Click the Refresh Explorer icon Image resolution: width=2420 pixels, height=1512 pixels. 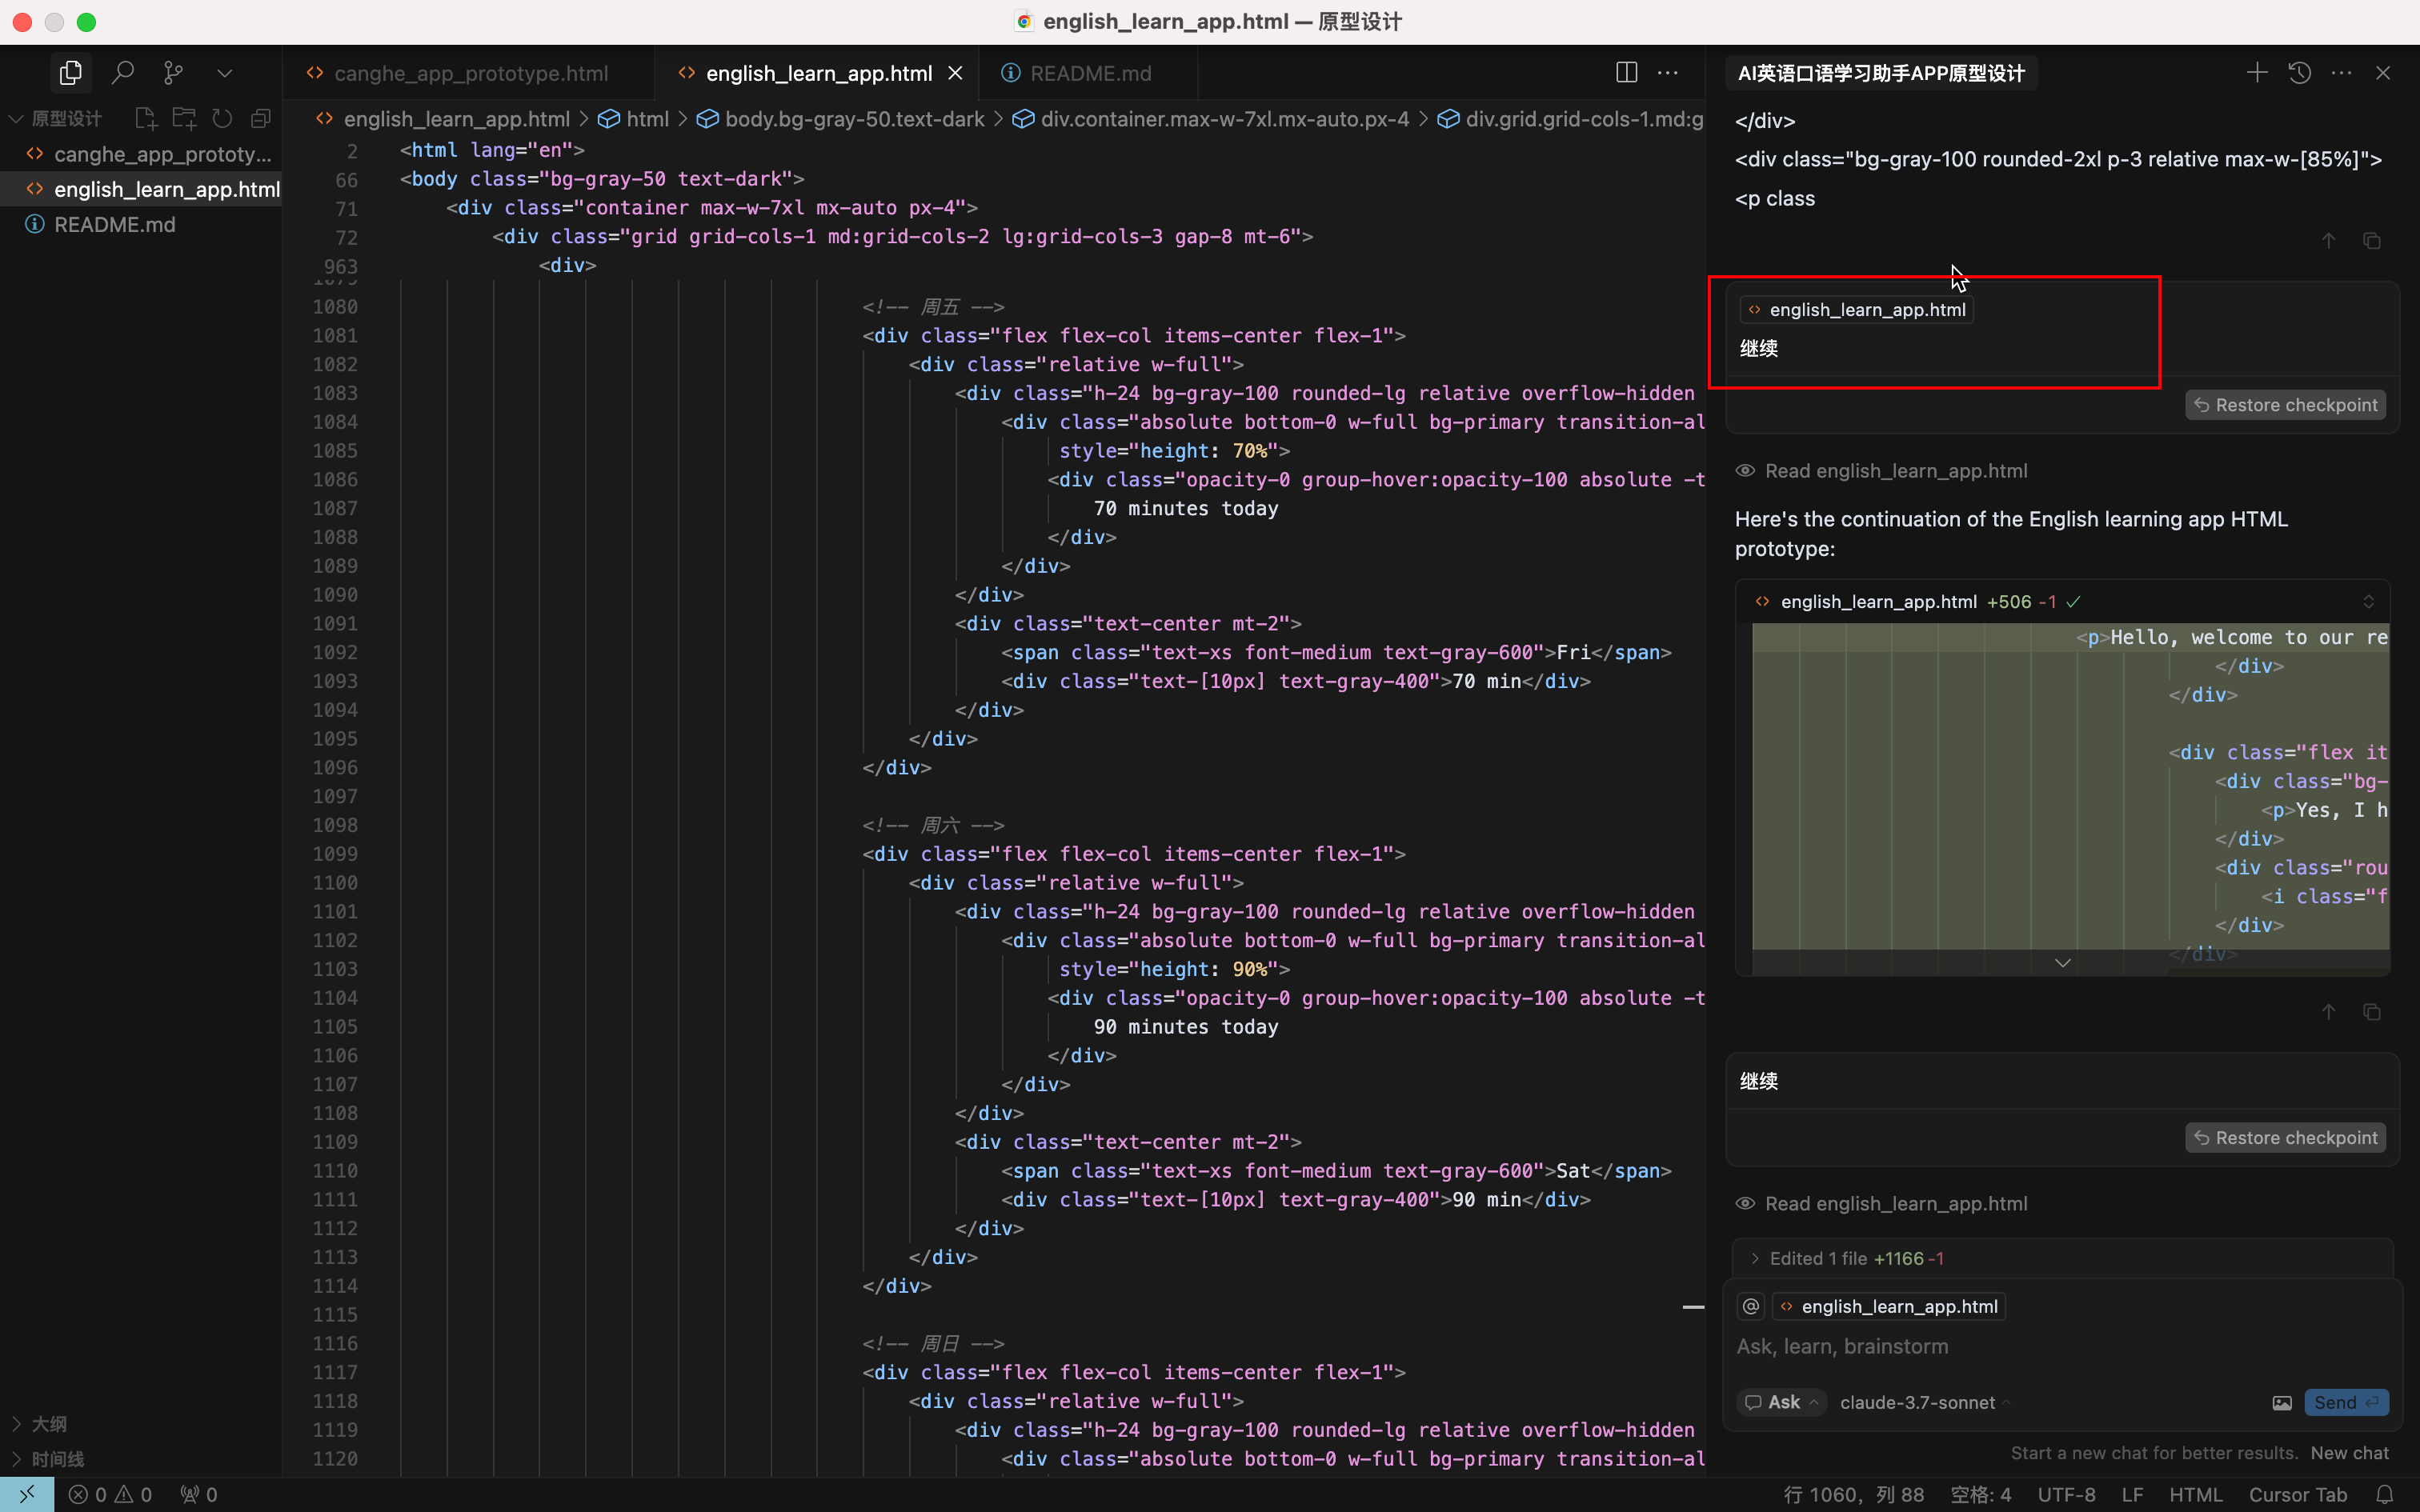[x=222, y=119]
